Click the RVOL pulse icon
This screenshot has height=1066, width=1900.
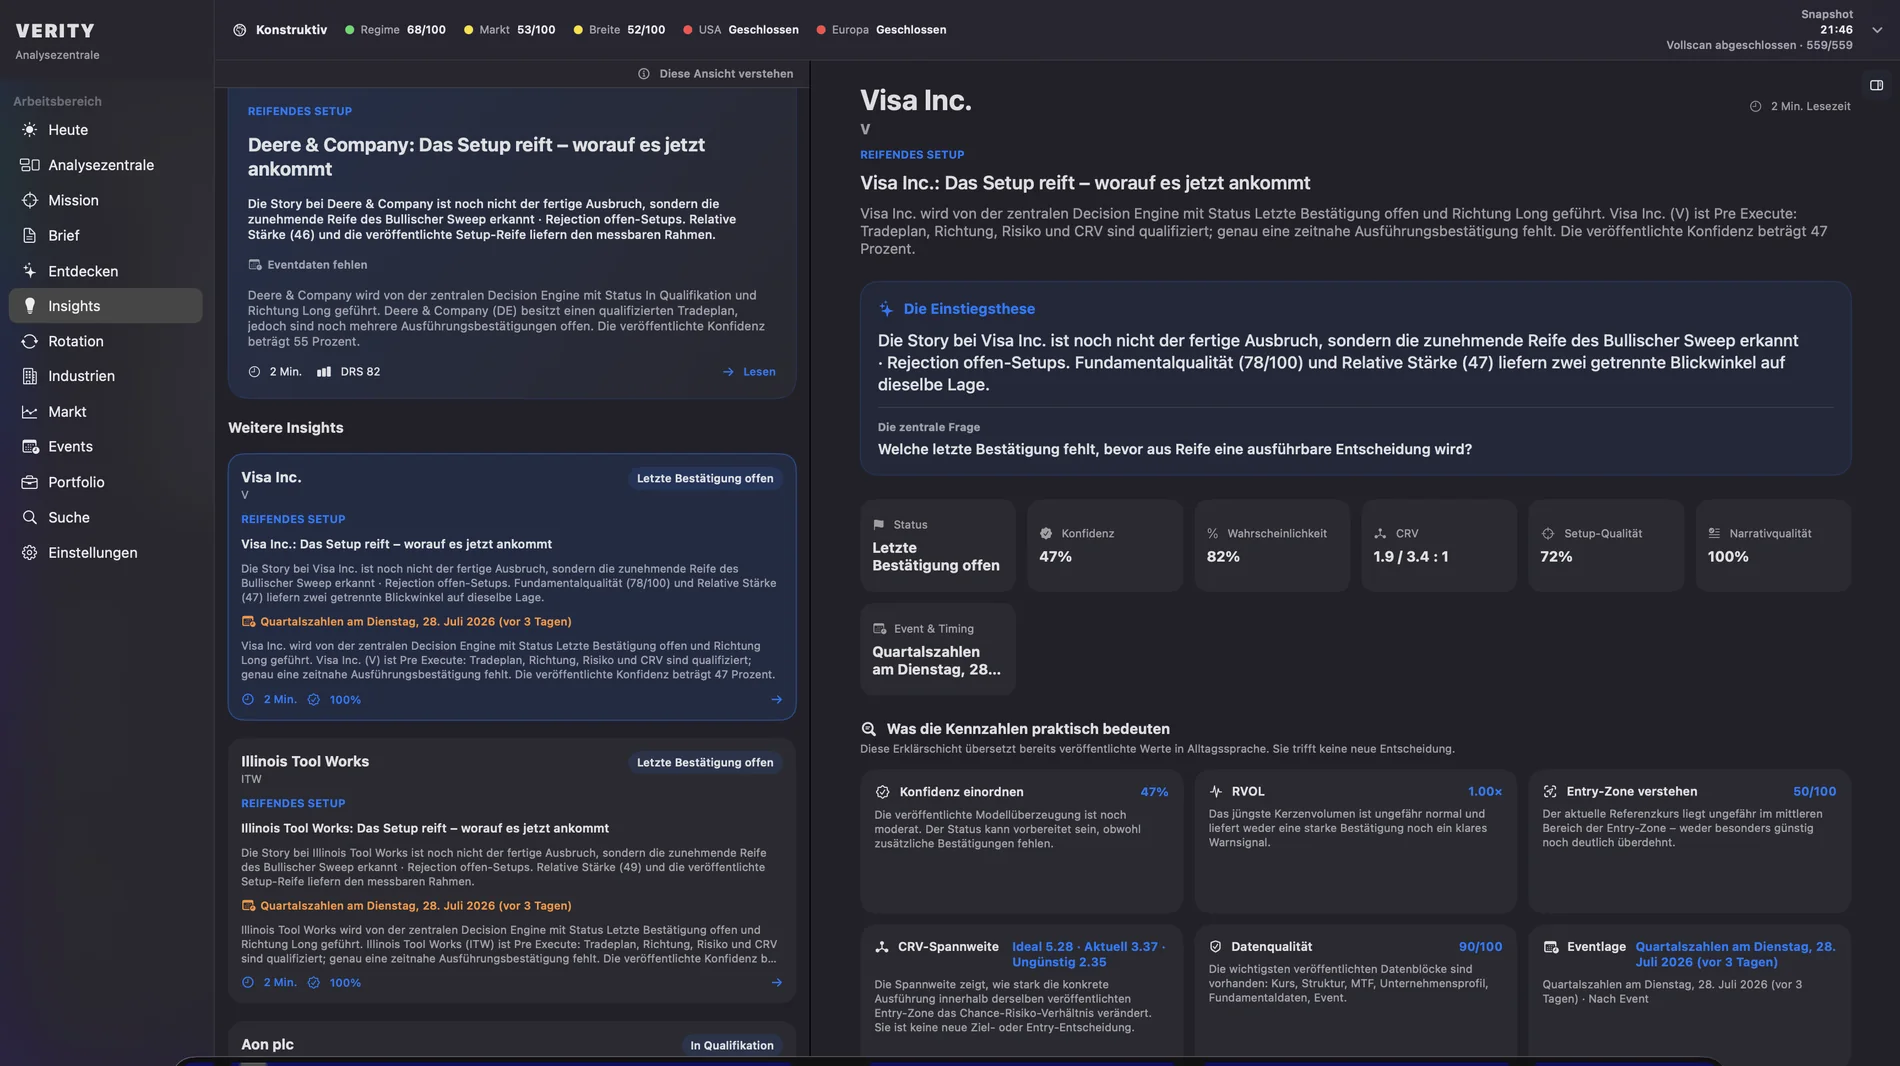pos(1216,792)
